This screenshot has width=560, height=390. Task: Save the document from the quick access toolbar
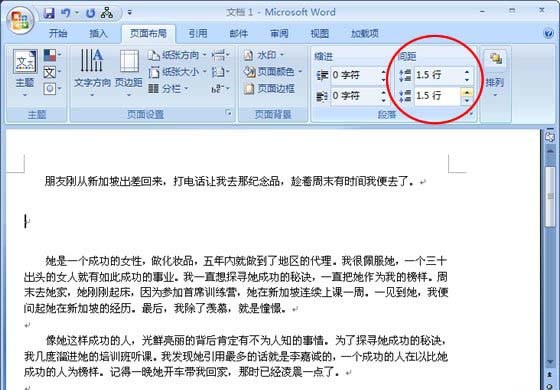pos(49,13)
